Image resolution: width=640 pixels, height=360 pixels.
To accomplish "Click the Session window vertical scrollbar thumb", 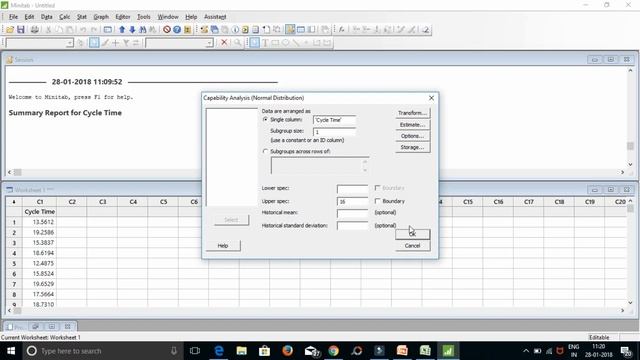I will (x=630, y=146).
